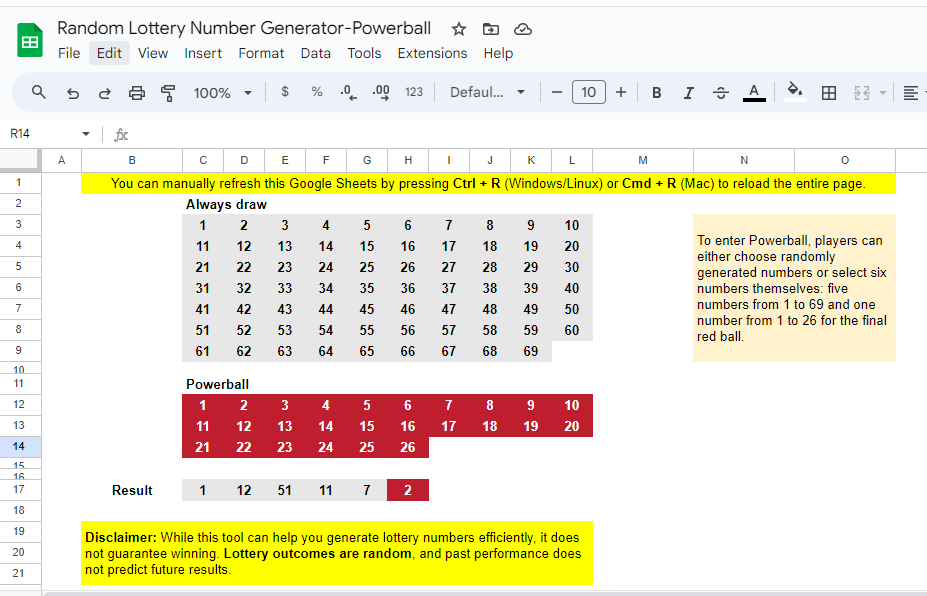The image size is (927, 596).
Task: Increase decimal places
Action: click(x=381, y=92)
